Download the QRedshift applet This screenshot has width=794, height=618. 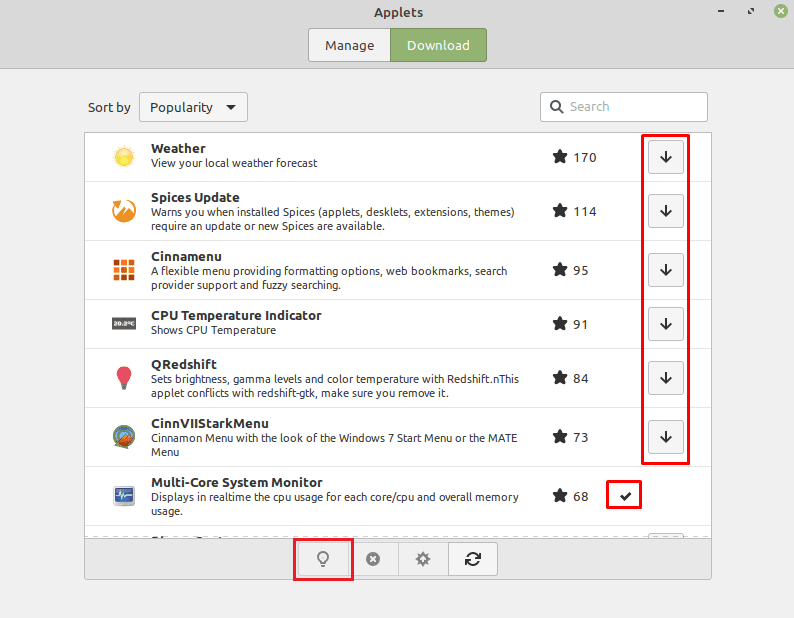(665, 378)
